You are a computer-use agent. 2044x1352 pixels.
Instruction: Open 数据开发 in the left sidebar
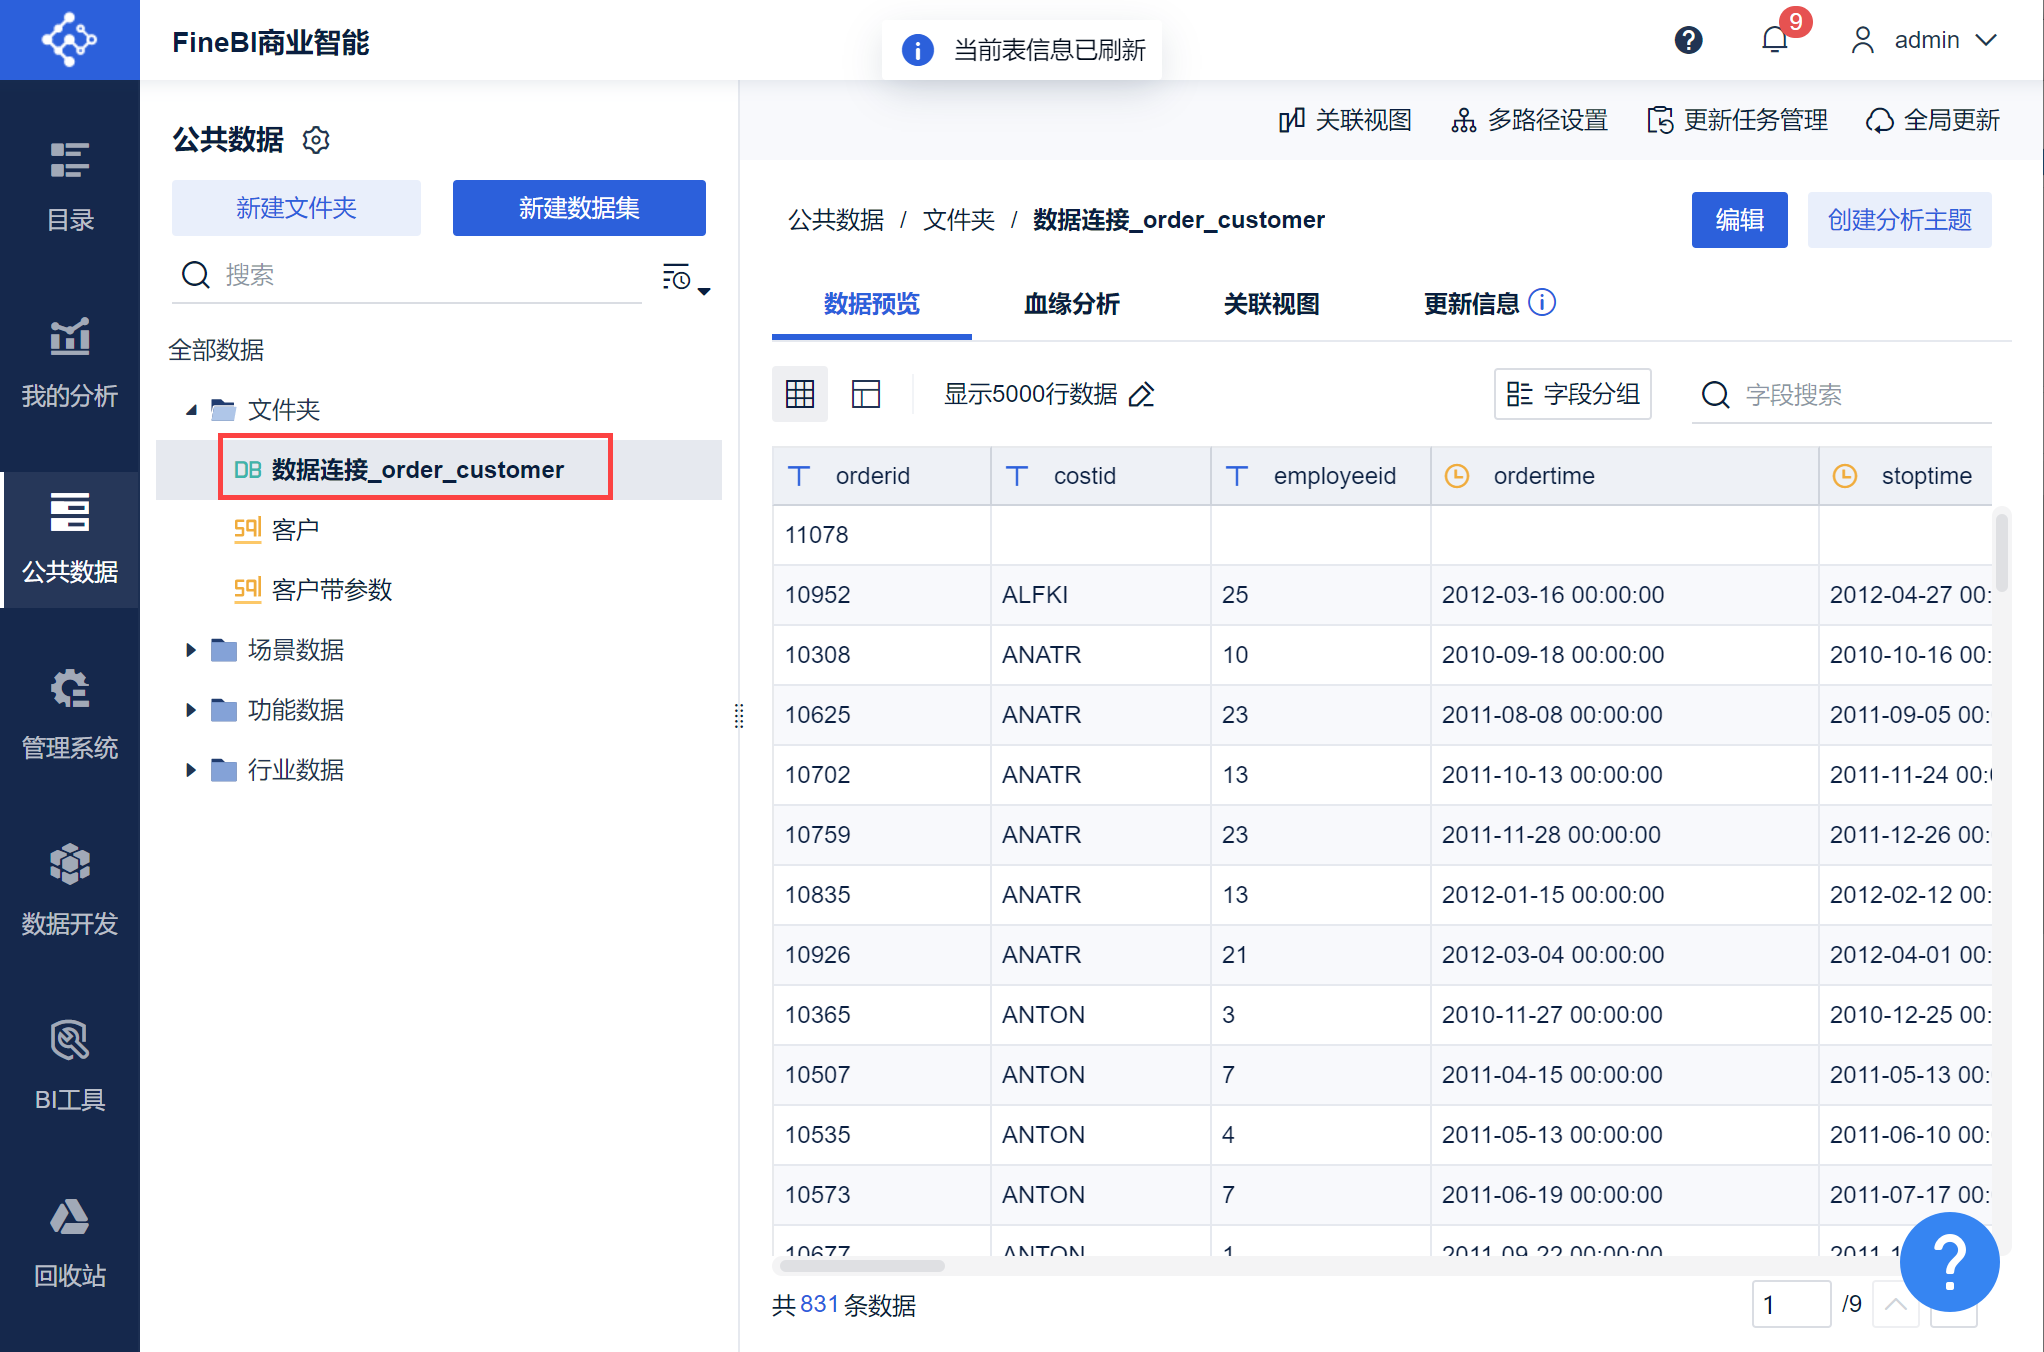[70, 888]
